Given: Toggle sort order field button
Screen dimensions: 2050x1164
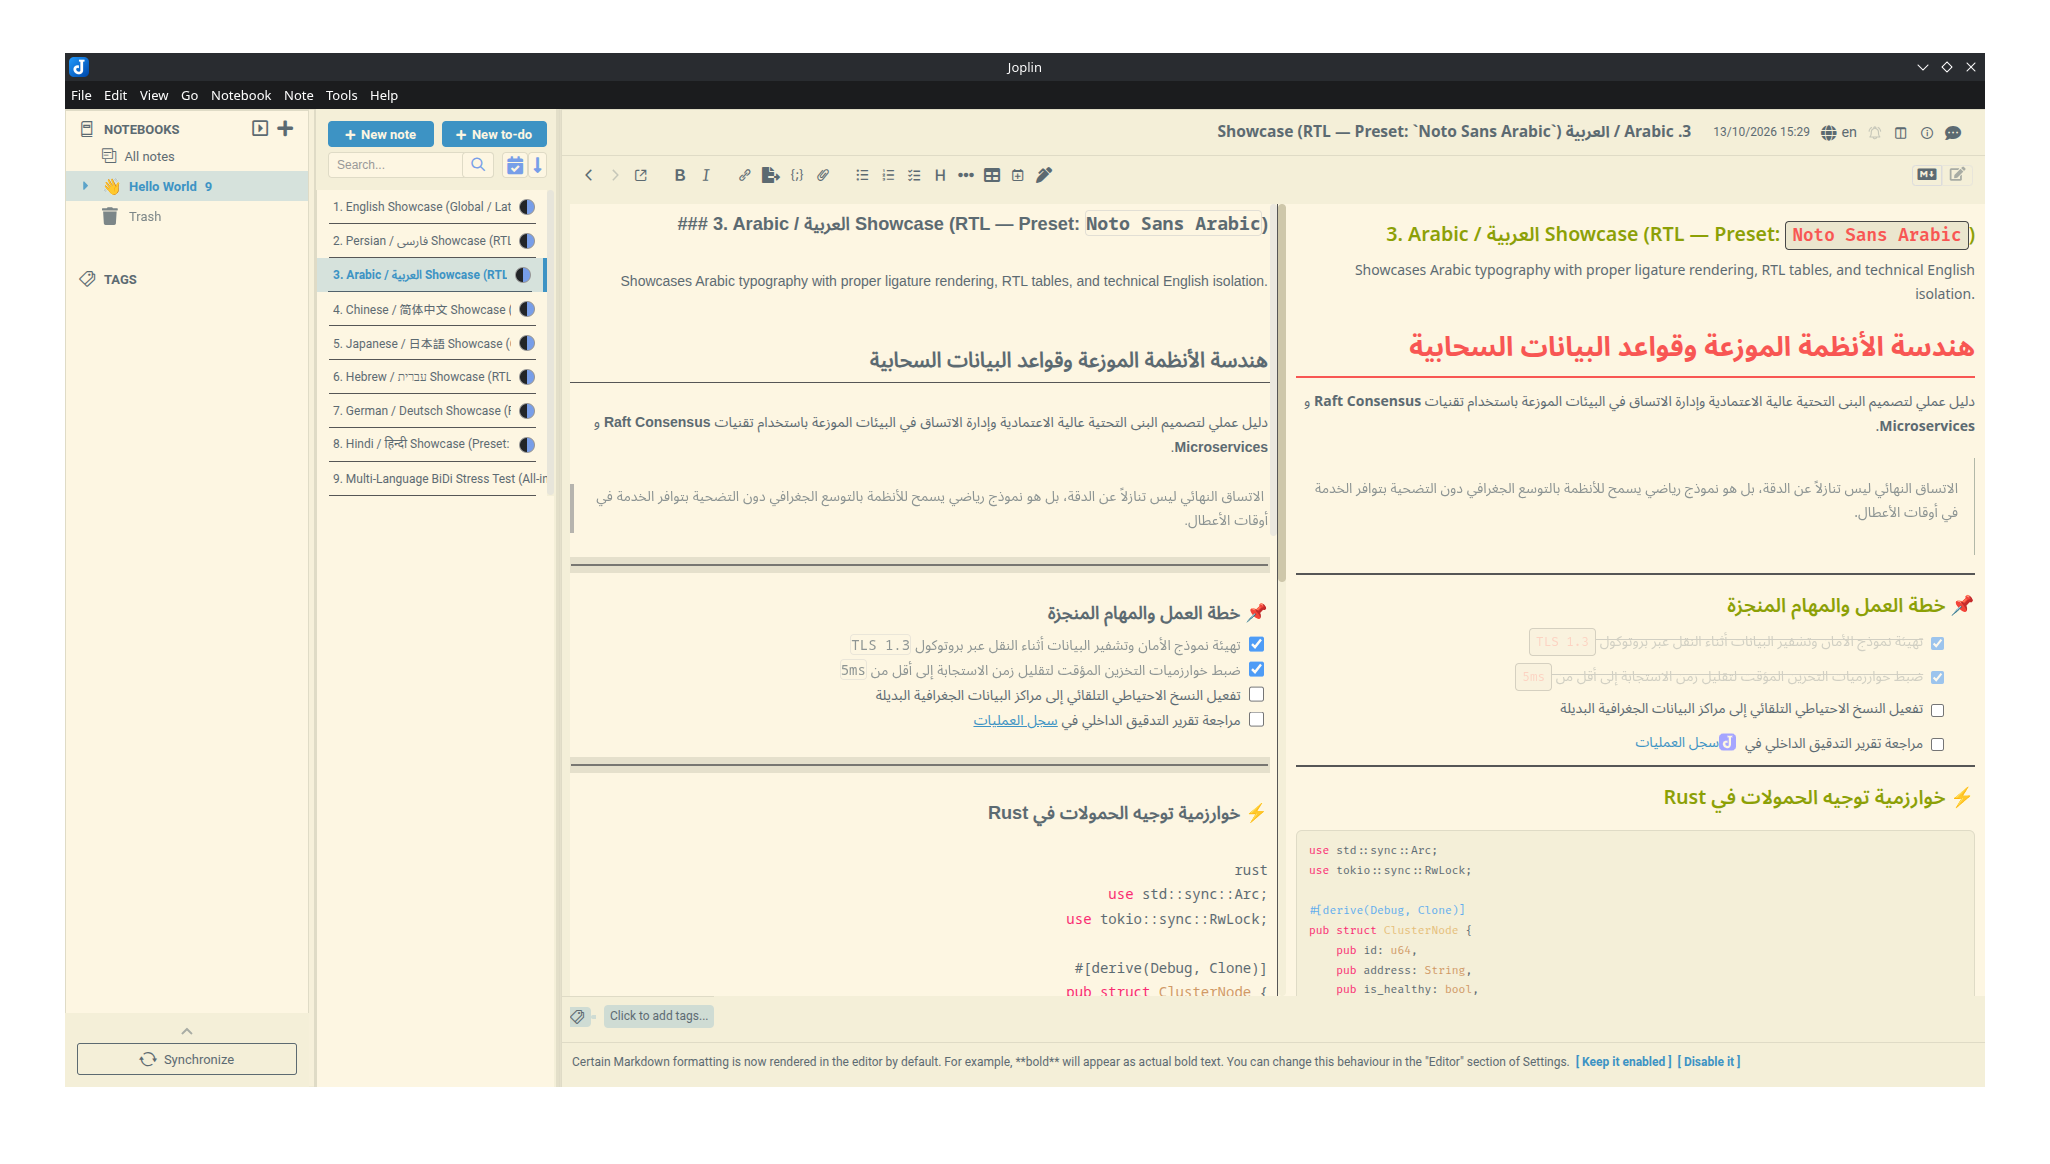Looking at the screenshot, I should (515, 166).
